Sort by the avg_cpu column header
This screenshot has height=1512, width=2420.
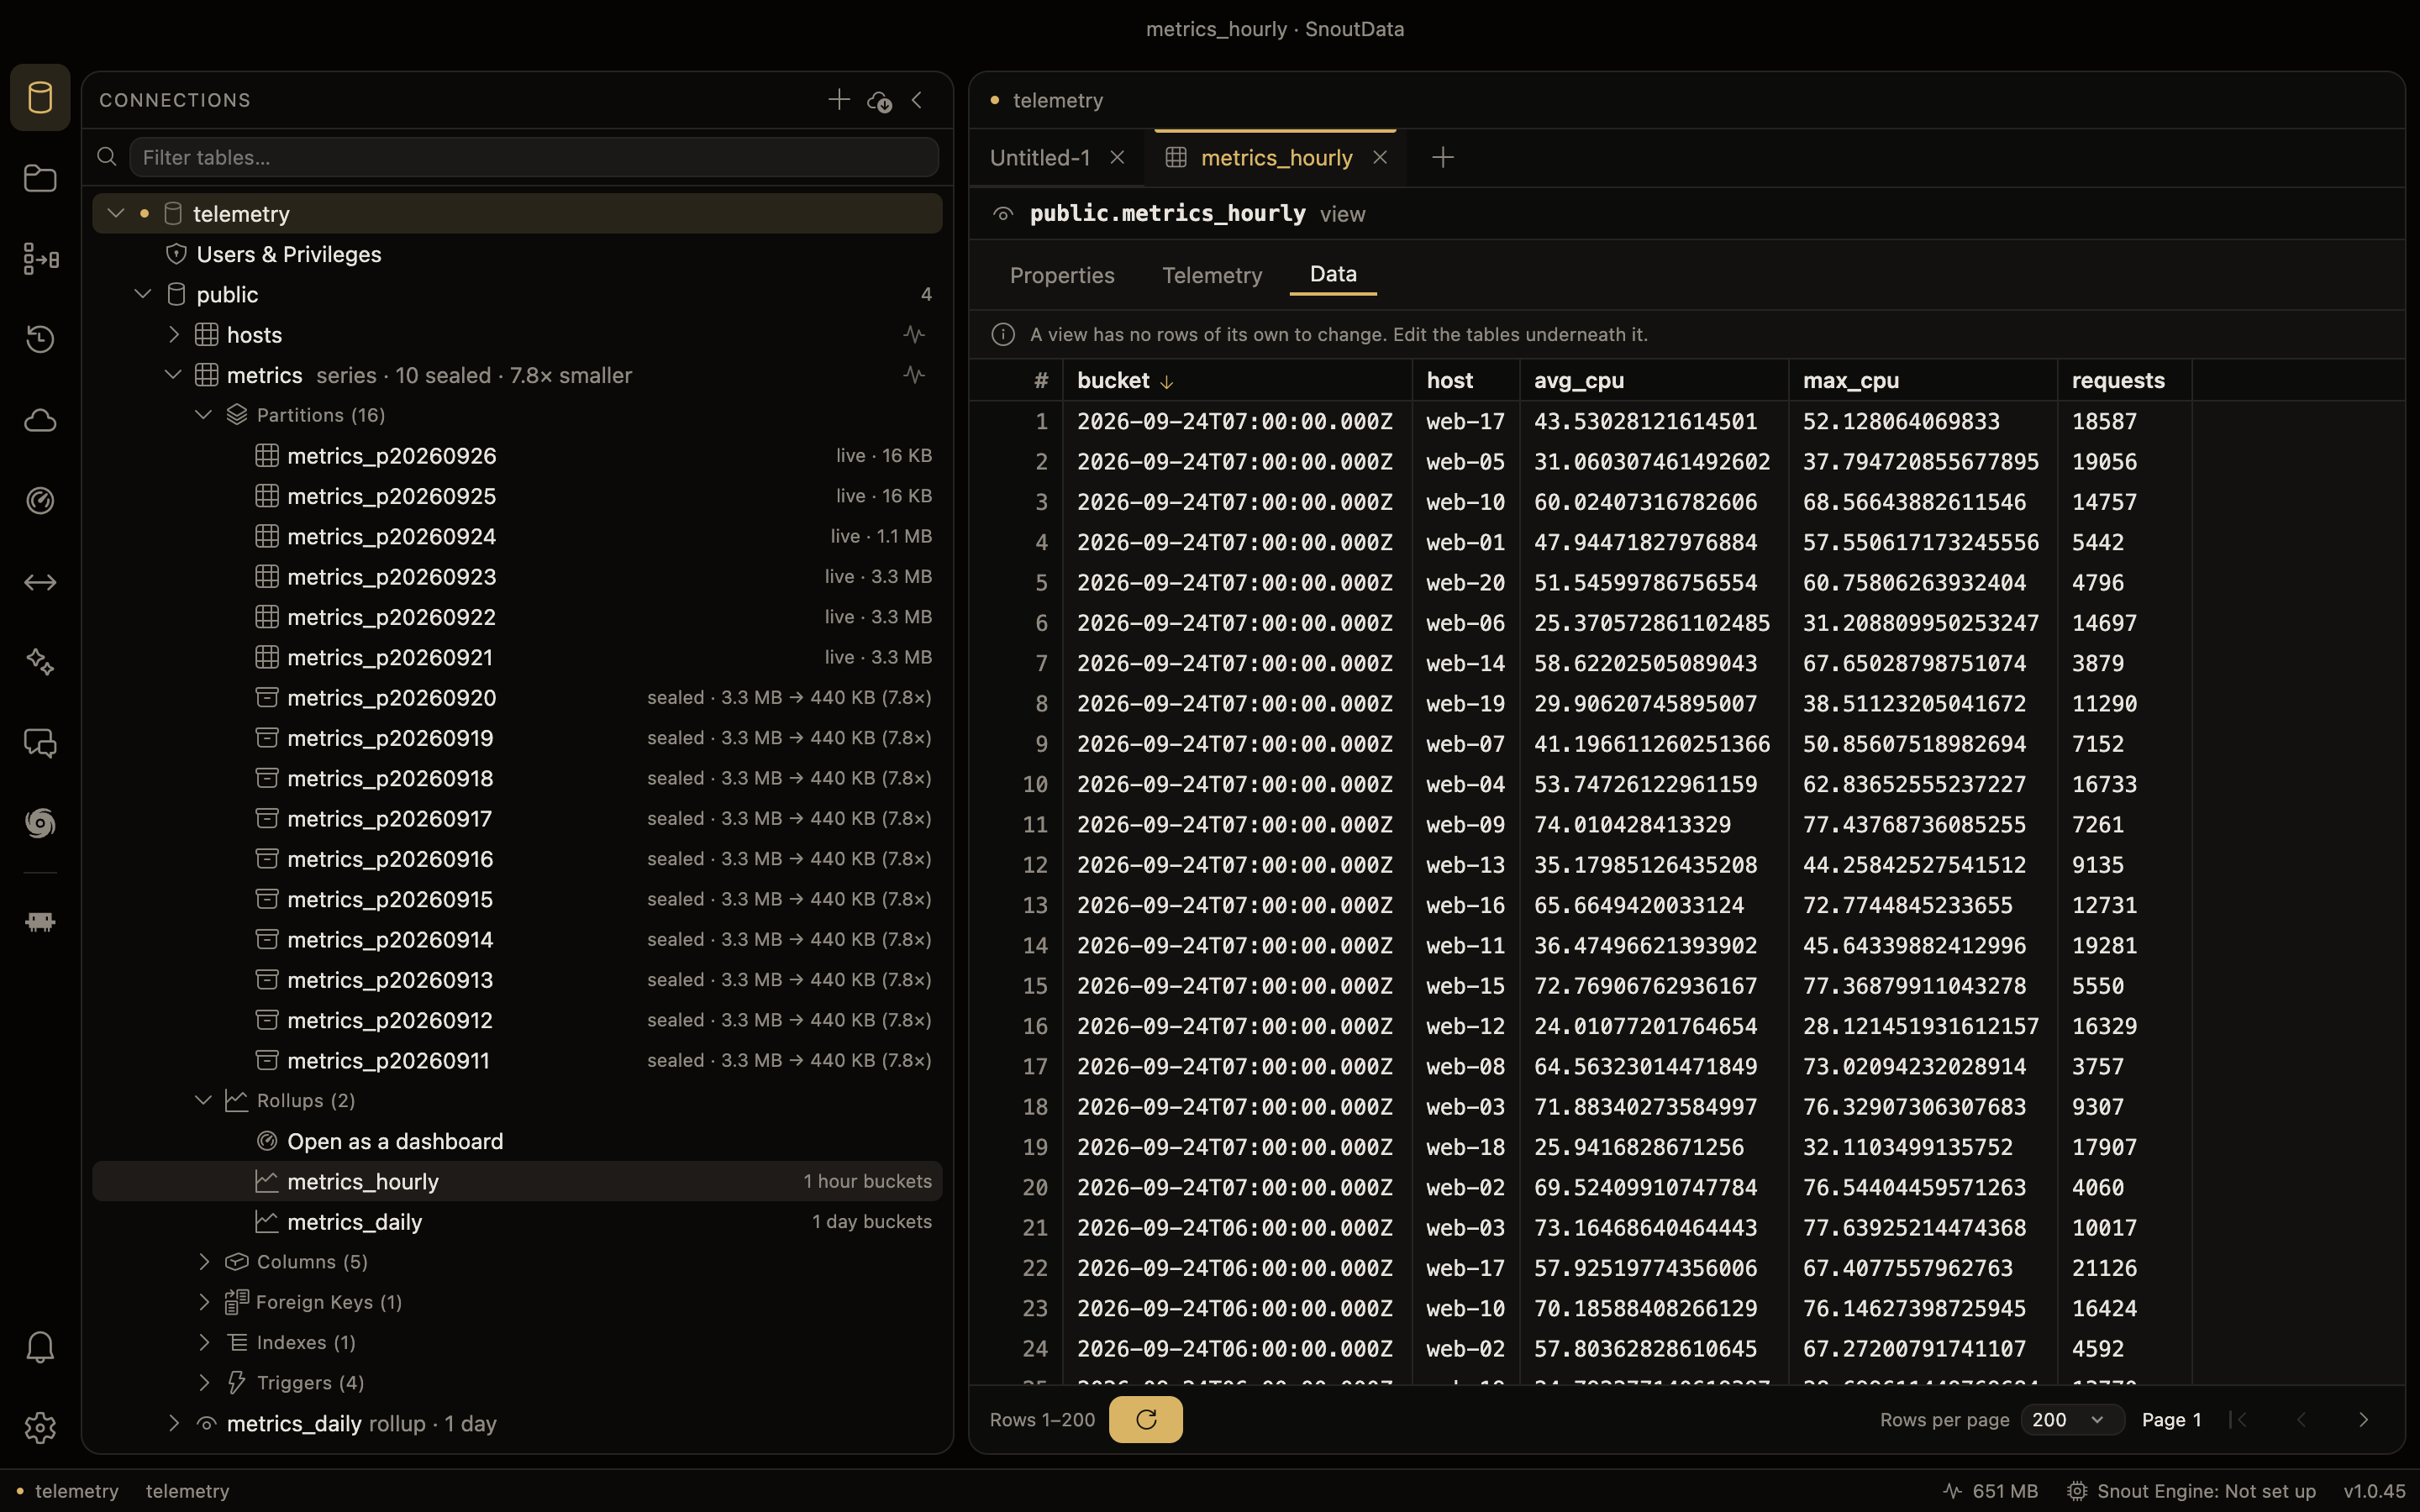[1654, 380]
